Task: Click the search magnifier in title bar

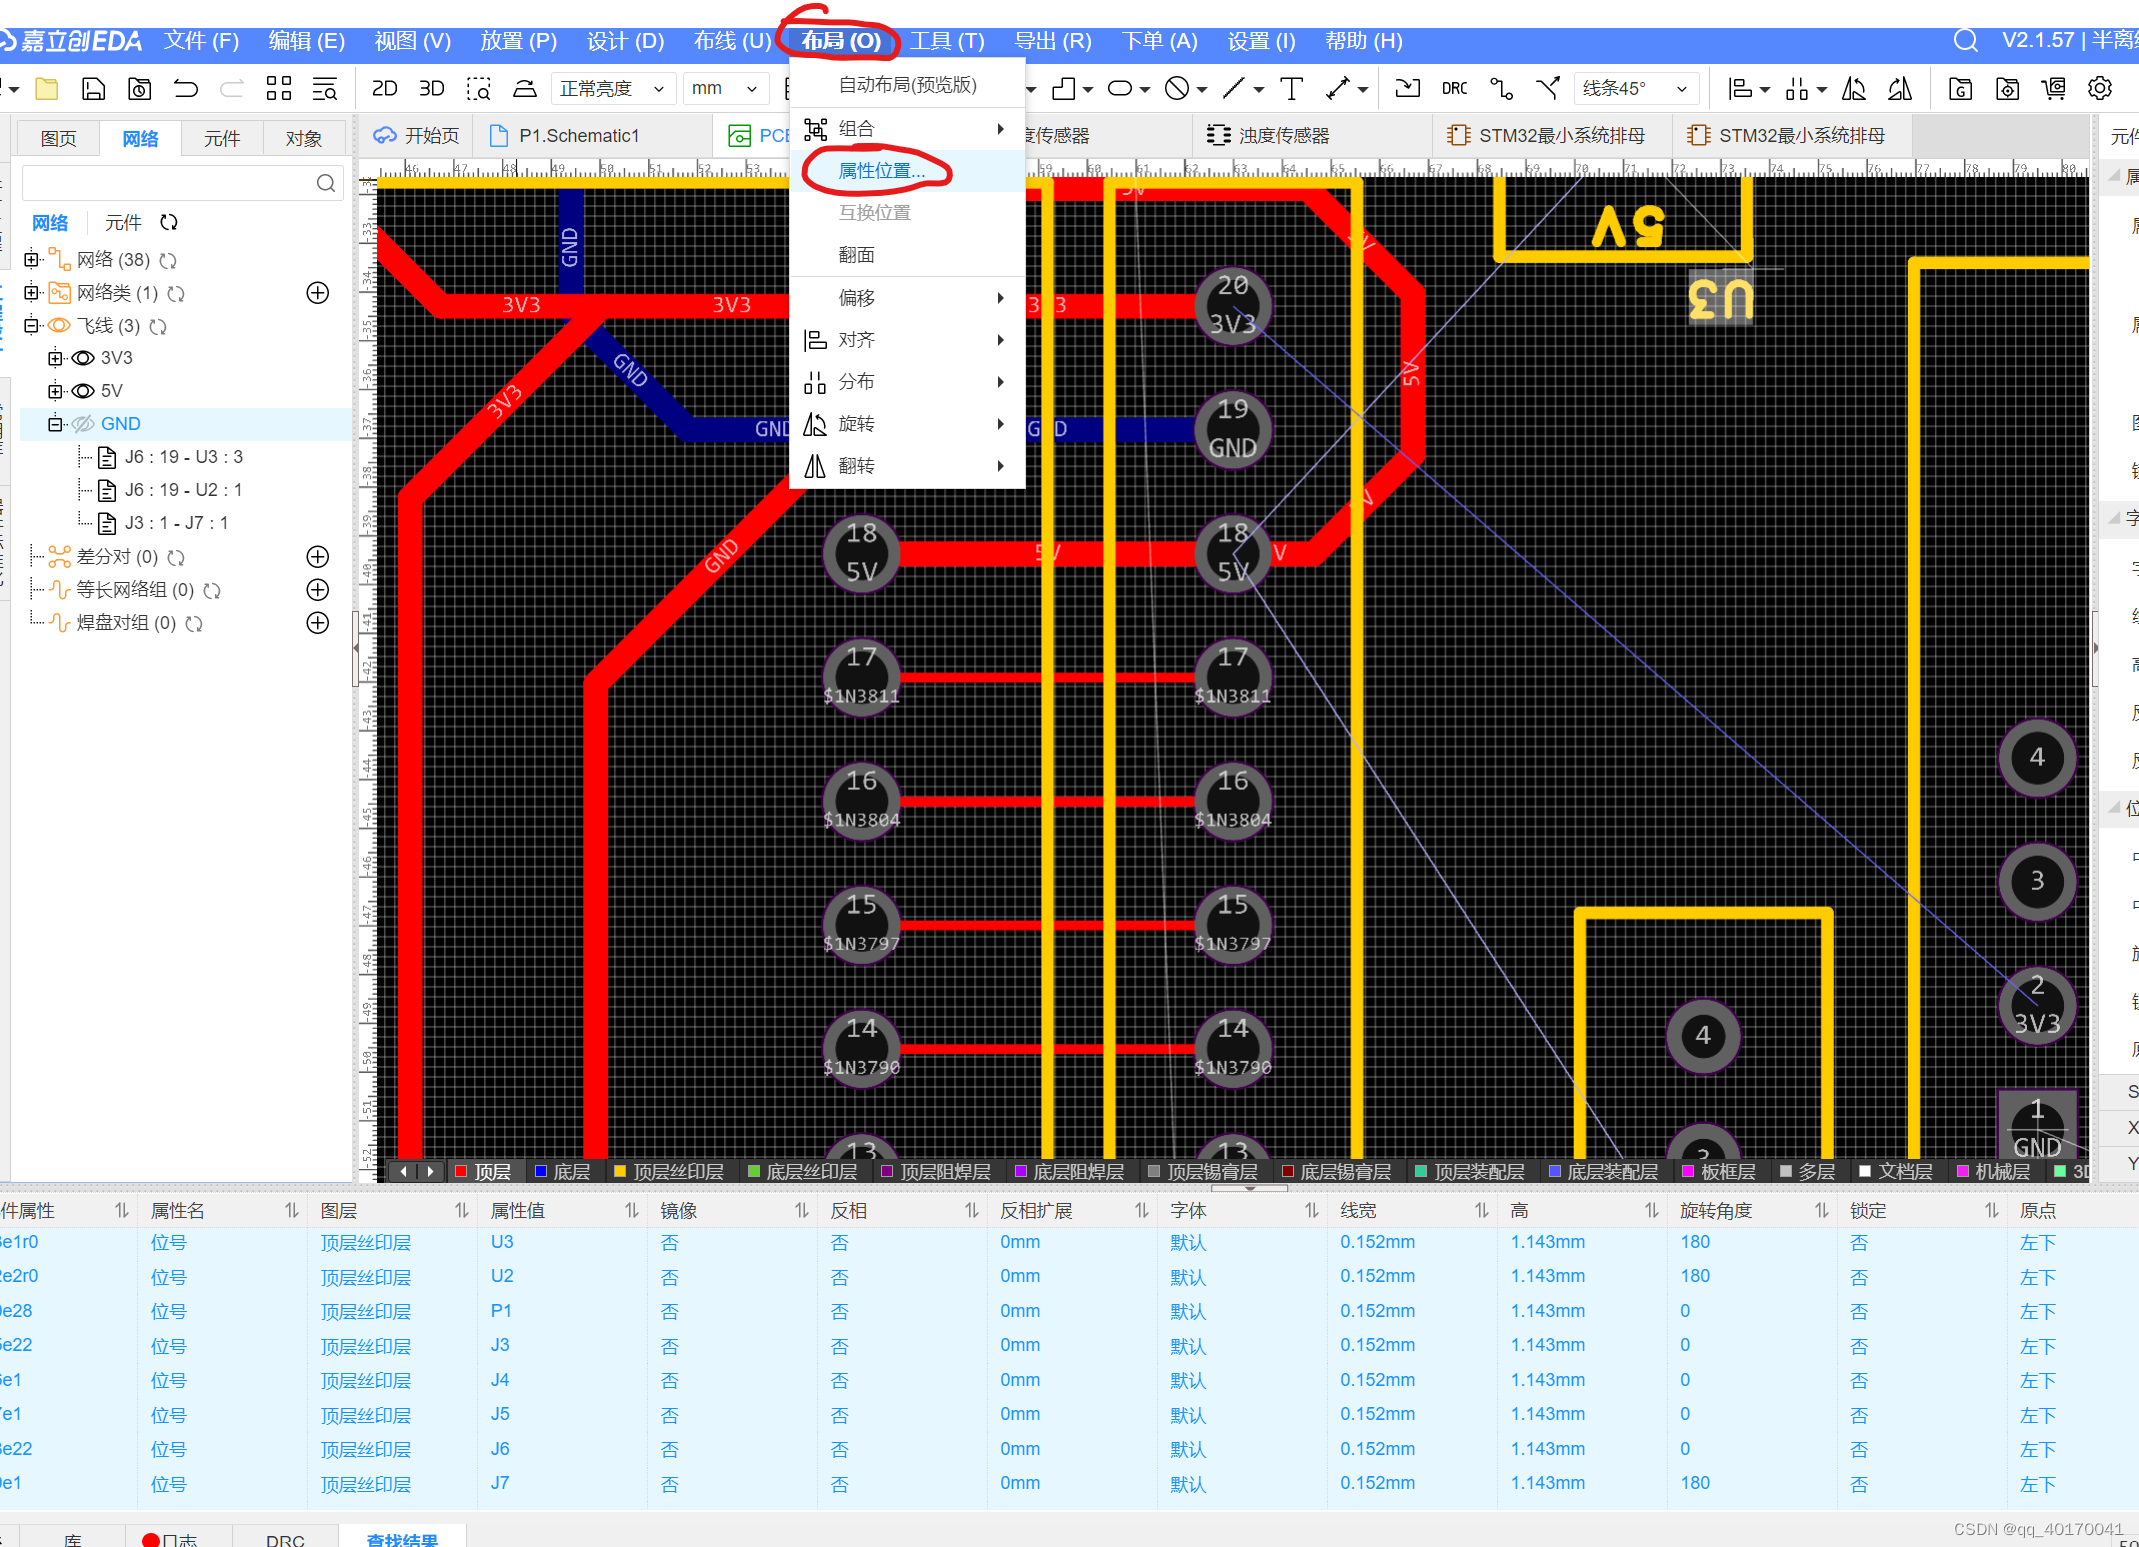Action: 1965,41
